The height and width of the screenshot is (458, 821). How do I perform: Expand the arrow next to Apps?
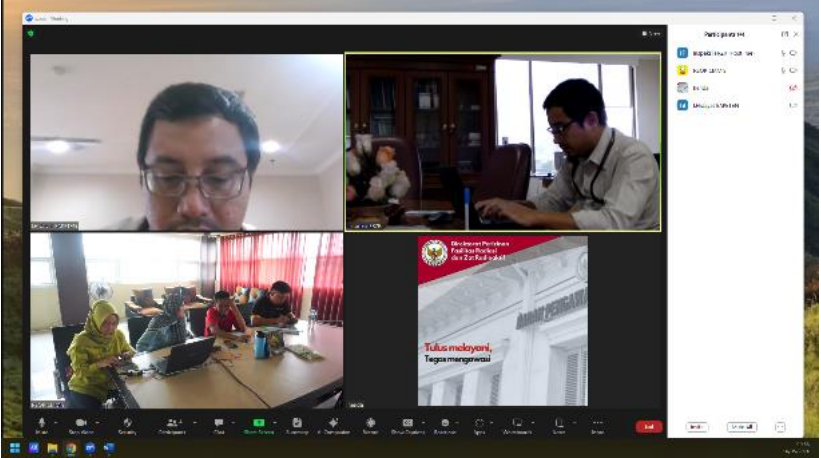[491, 422]
